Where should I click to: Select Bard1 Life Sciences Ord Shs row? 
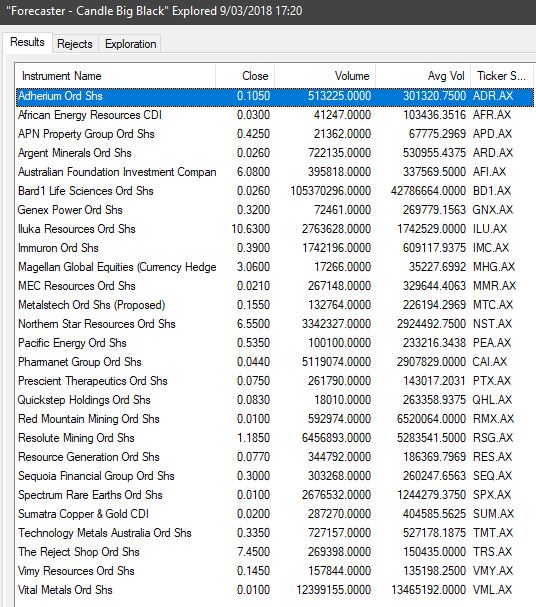pos(275,191)
